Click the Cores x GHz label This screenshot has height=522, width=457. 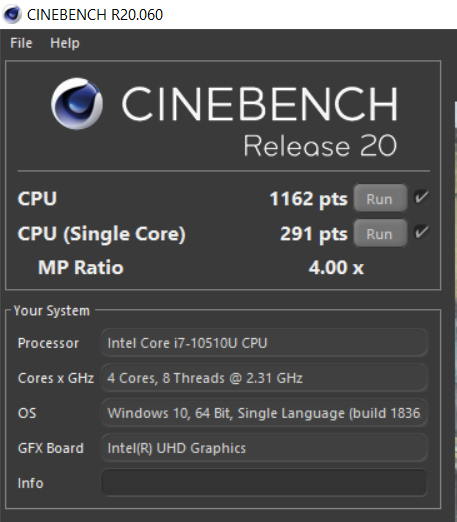click(x=56, y=378)
